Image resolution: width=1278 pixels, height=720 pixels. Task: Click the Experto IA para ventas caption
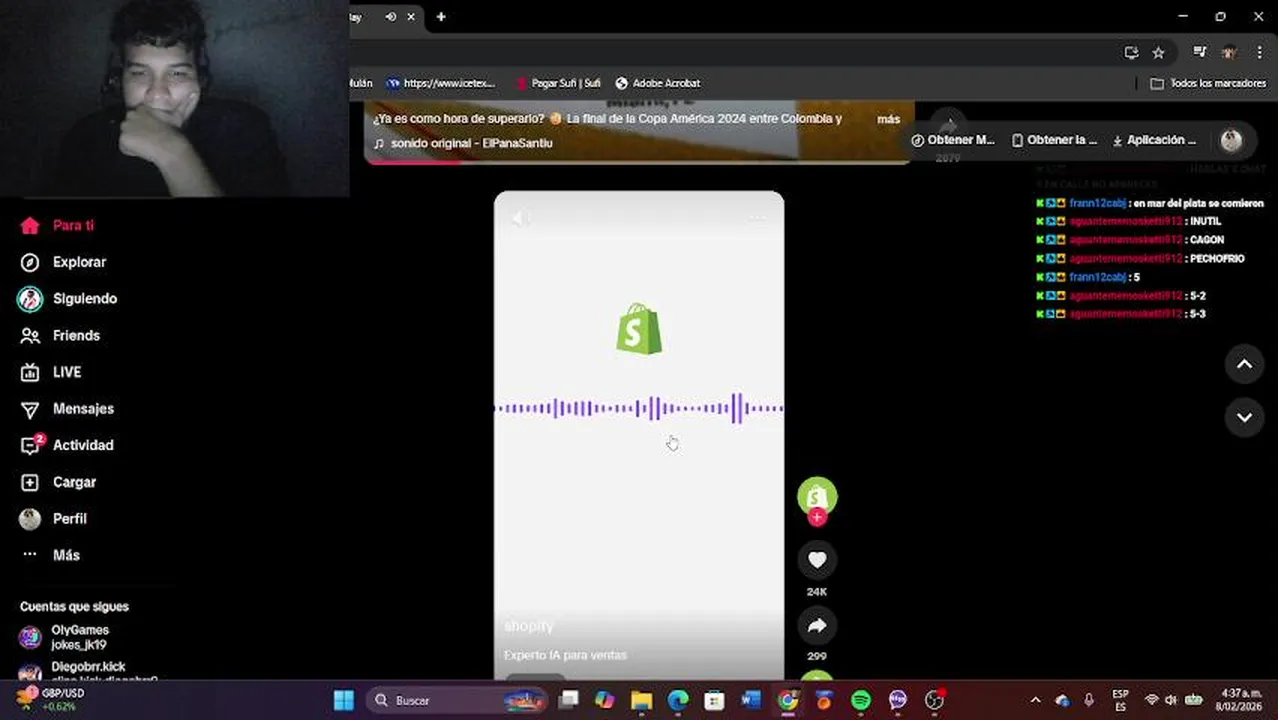[565, 655]
